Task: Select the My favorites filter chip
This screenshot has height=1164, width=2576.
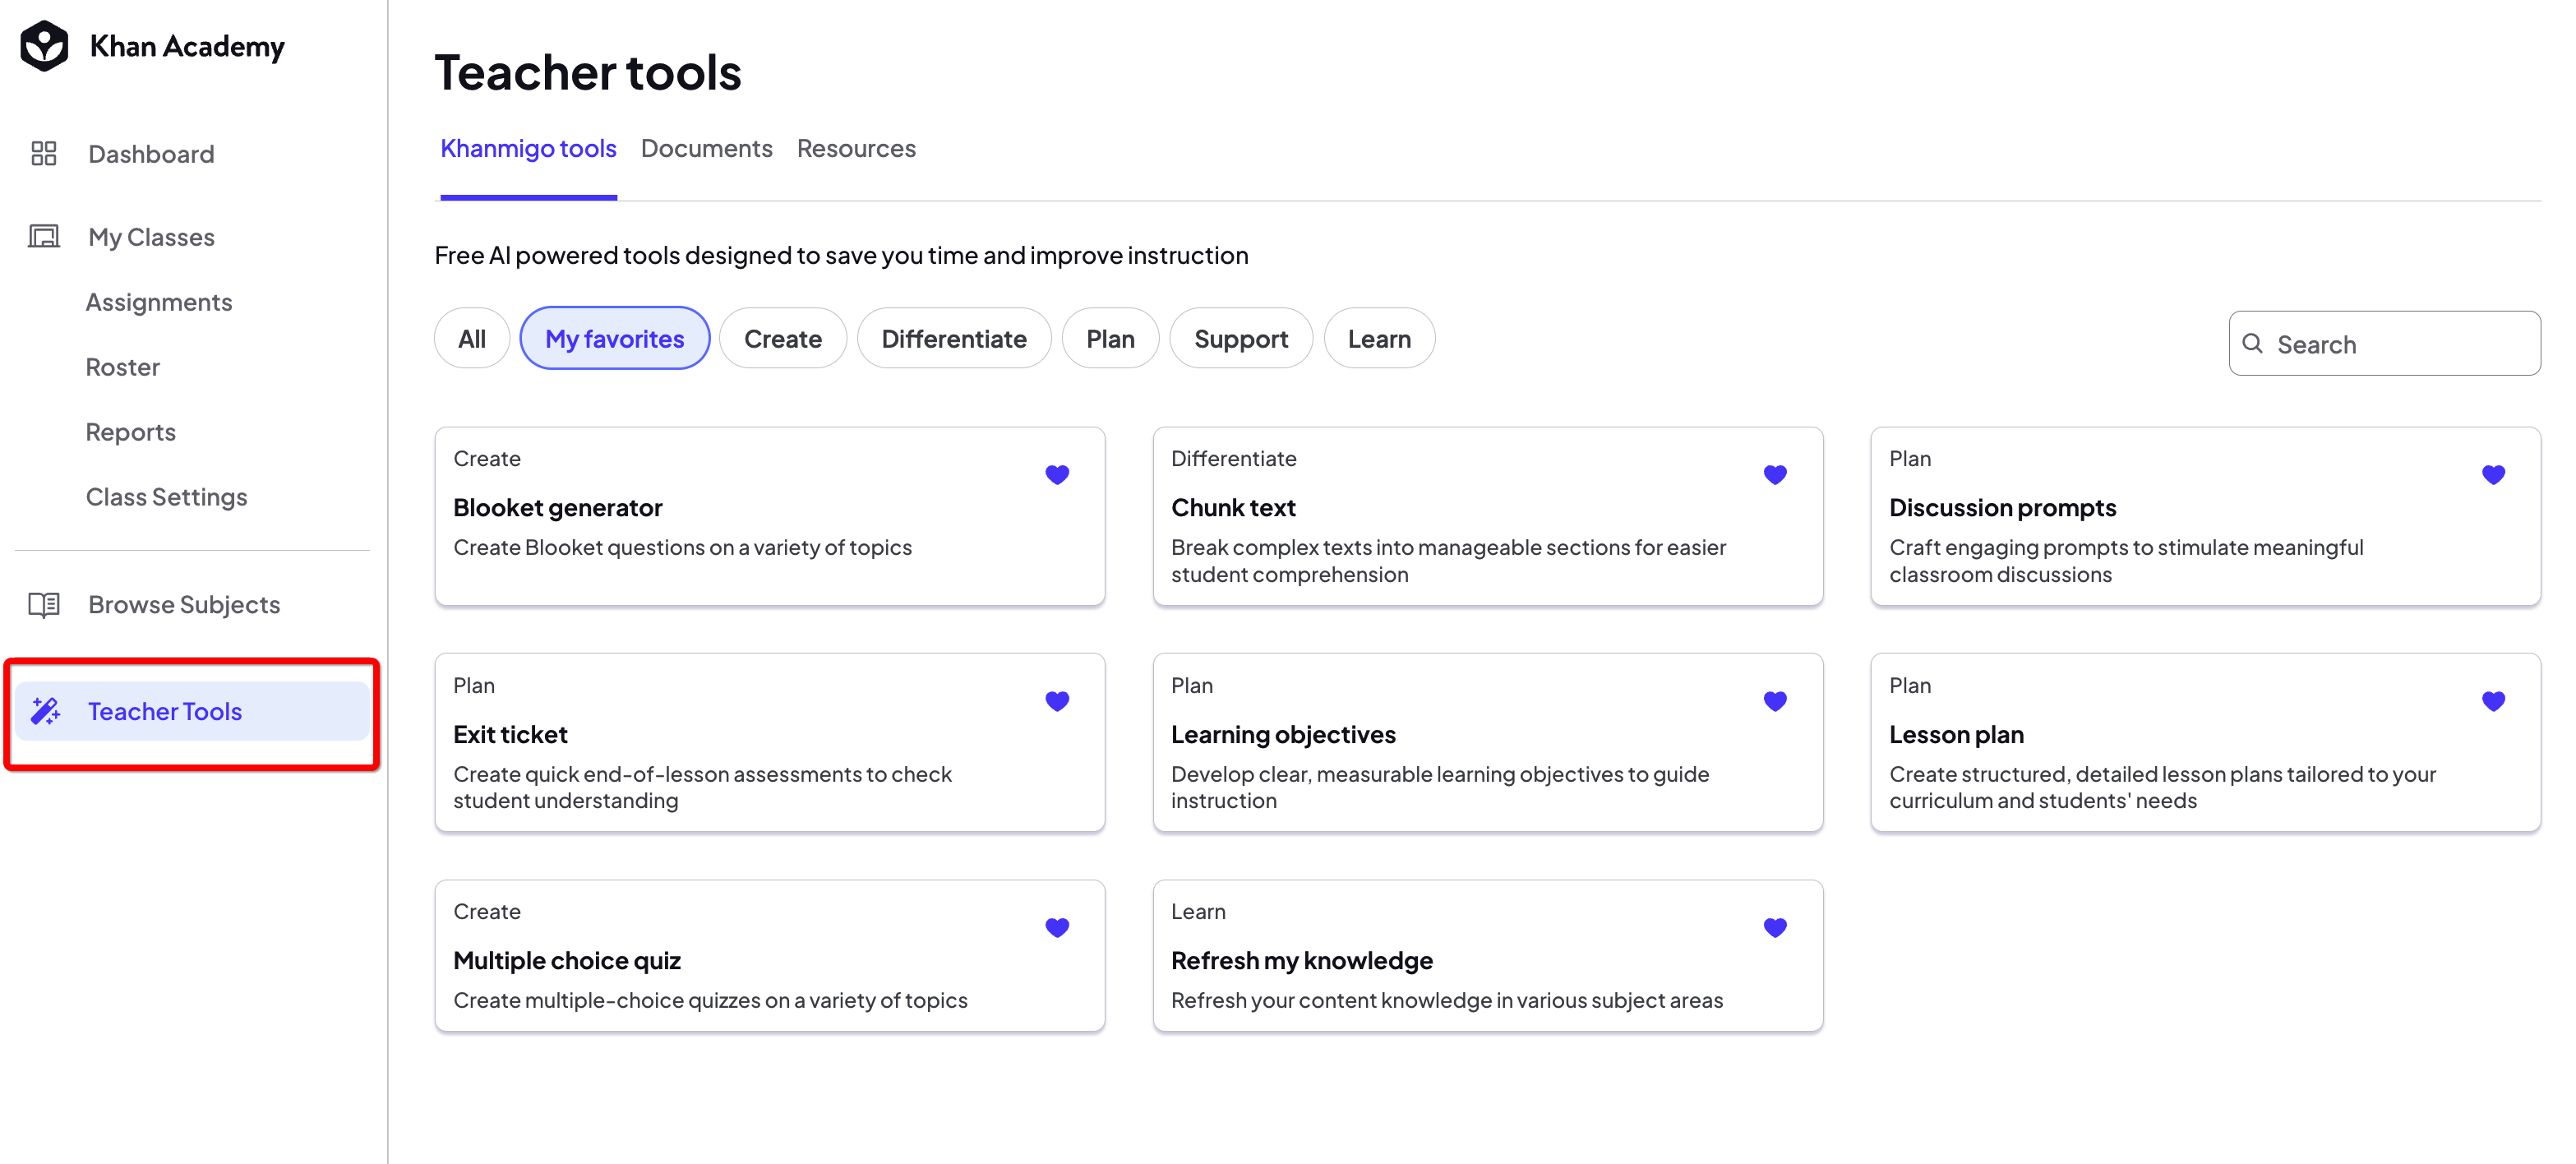Action: point(614,339)
